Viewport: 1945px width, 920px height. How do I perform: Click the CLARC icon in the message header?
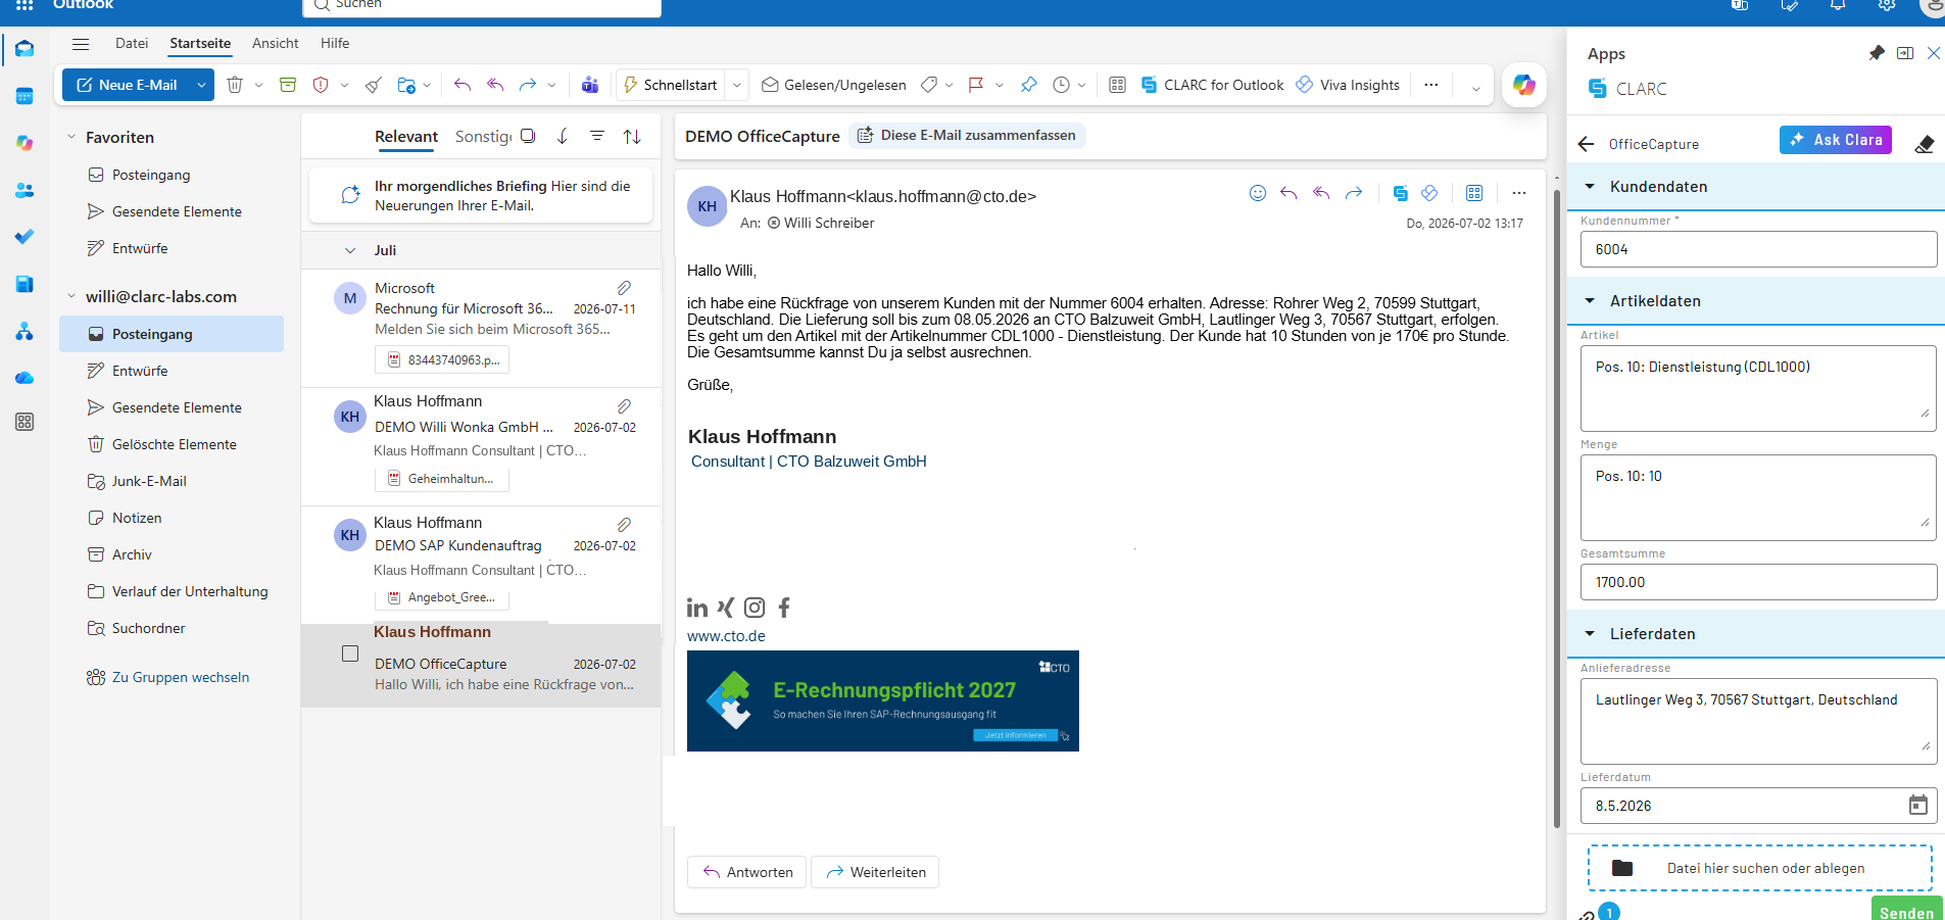coord(1400,193)
